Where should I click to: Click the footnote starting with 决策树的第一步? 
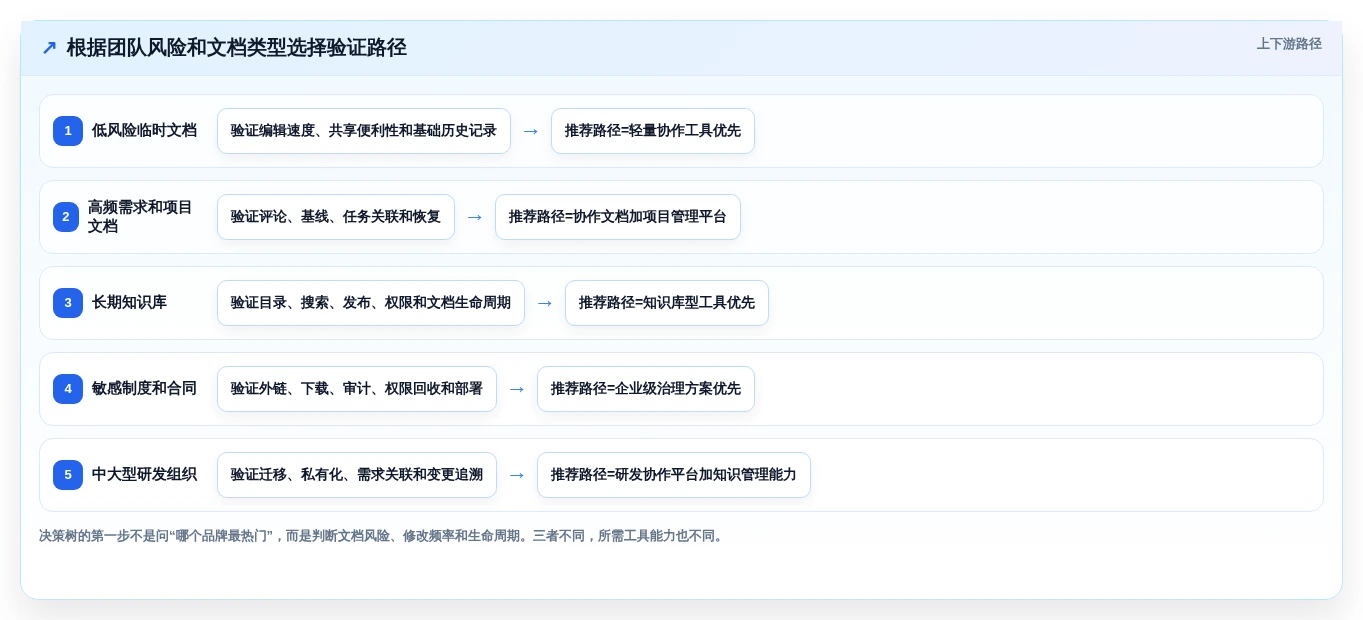383,536
